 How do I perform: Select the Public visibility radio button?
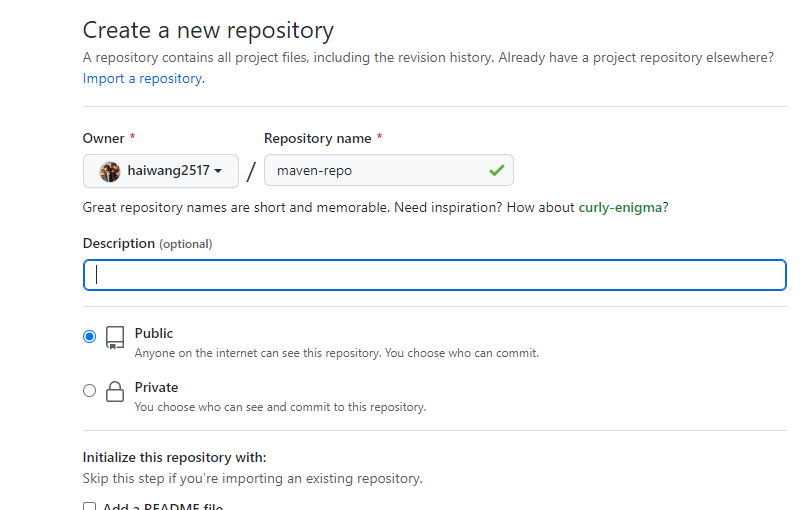pos(90,337)
